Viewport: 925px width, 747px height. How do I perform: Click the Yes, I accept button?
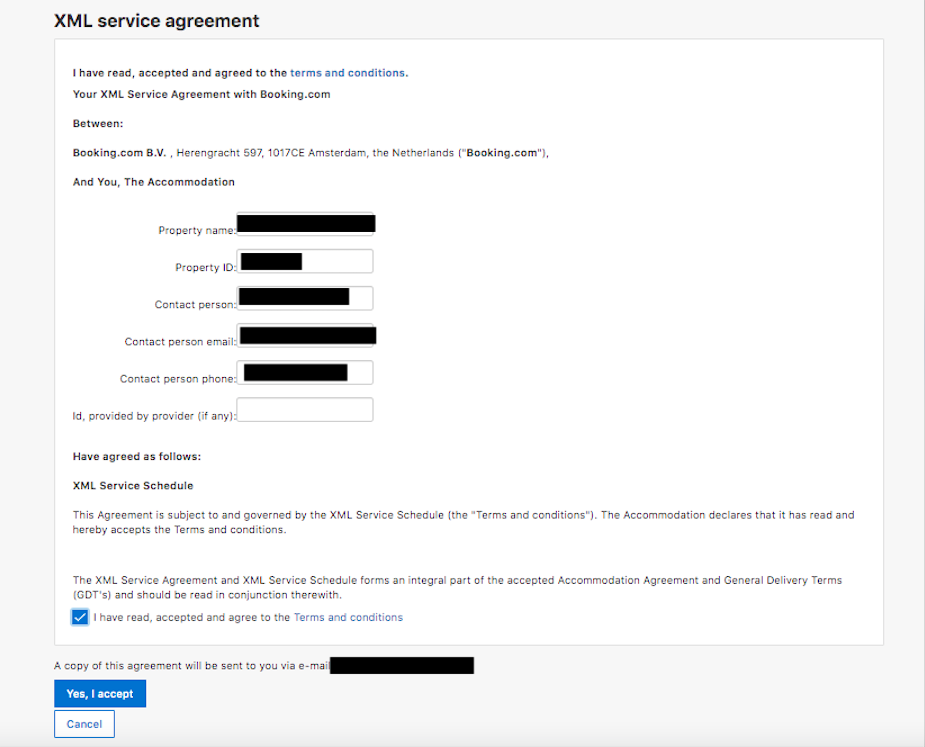(100, 694)
